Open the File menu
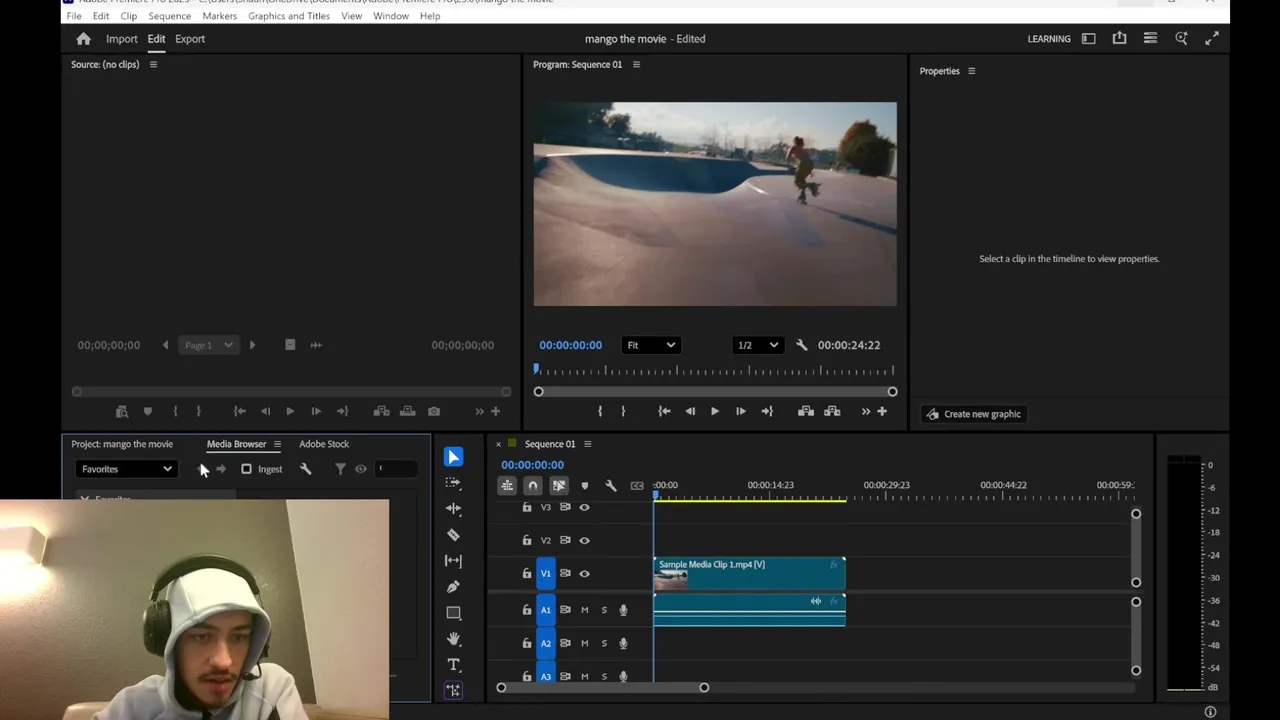 coord(74,16)
